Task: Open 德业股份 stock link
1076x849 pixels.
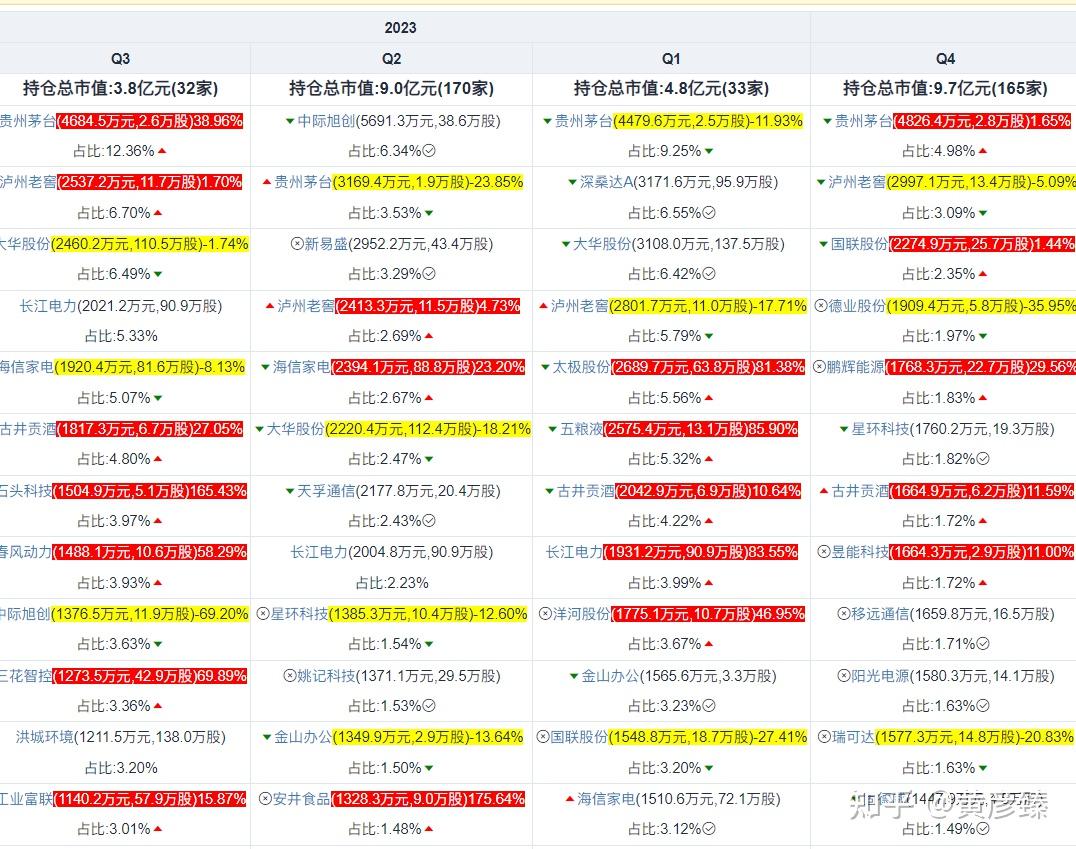Action: [x=857, y=306]
